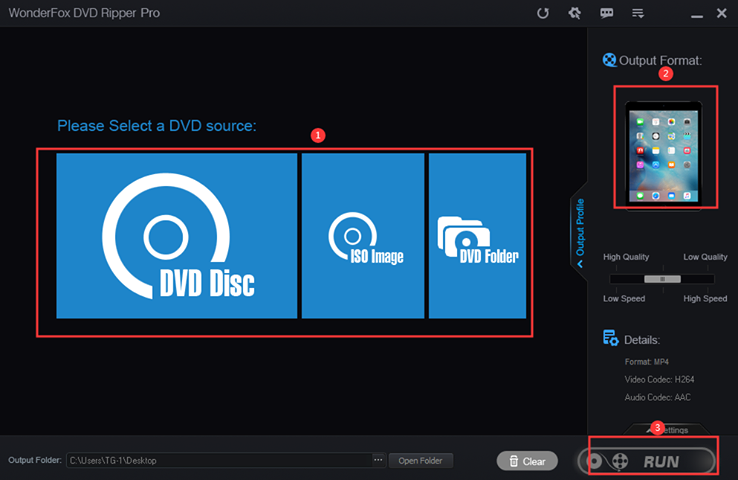Click the 'Format: MP4' detail text
The image size is (738, 480).
(647, 361)
